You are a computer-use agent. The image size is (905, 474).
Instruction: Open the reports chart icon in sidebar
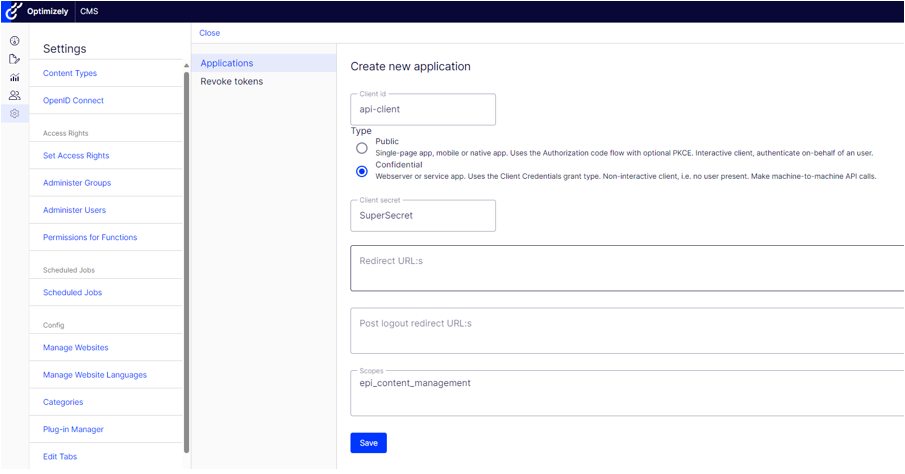(14, 77)
